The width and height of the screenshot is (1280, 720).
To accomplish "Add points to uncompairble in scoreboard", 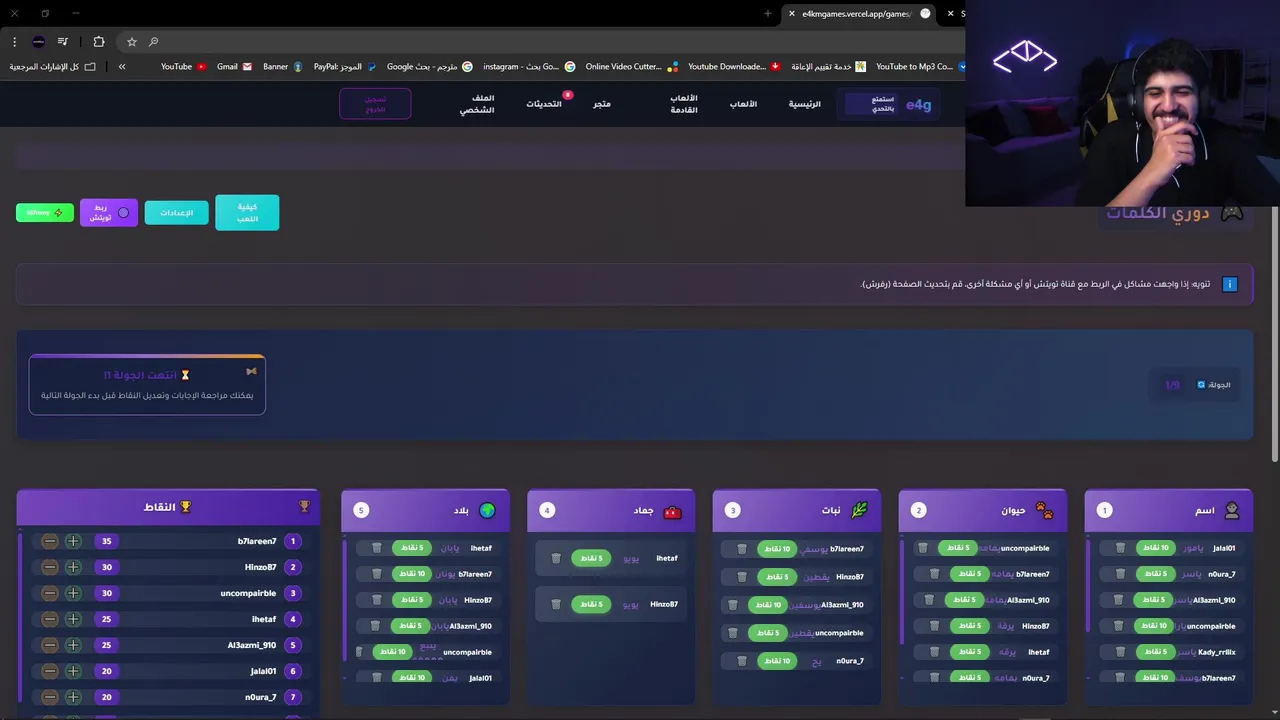I will 73,593.
